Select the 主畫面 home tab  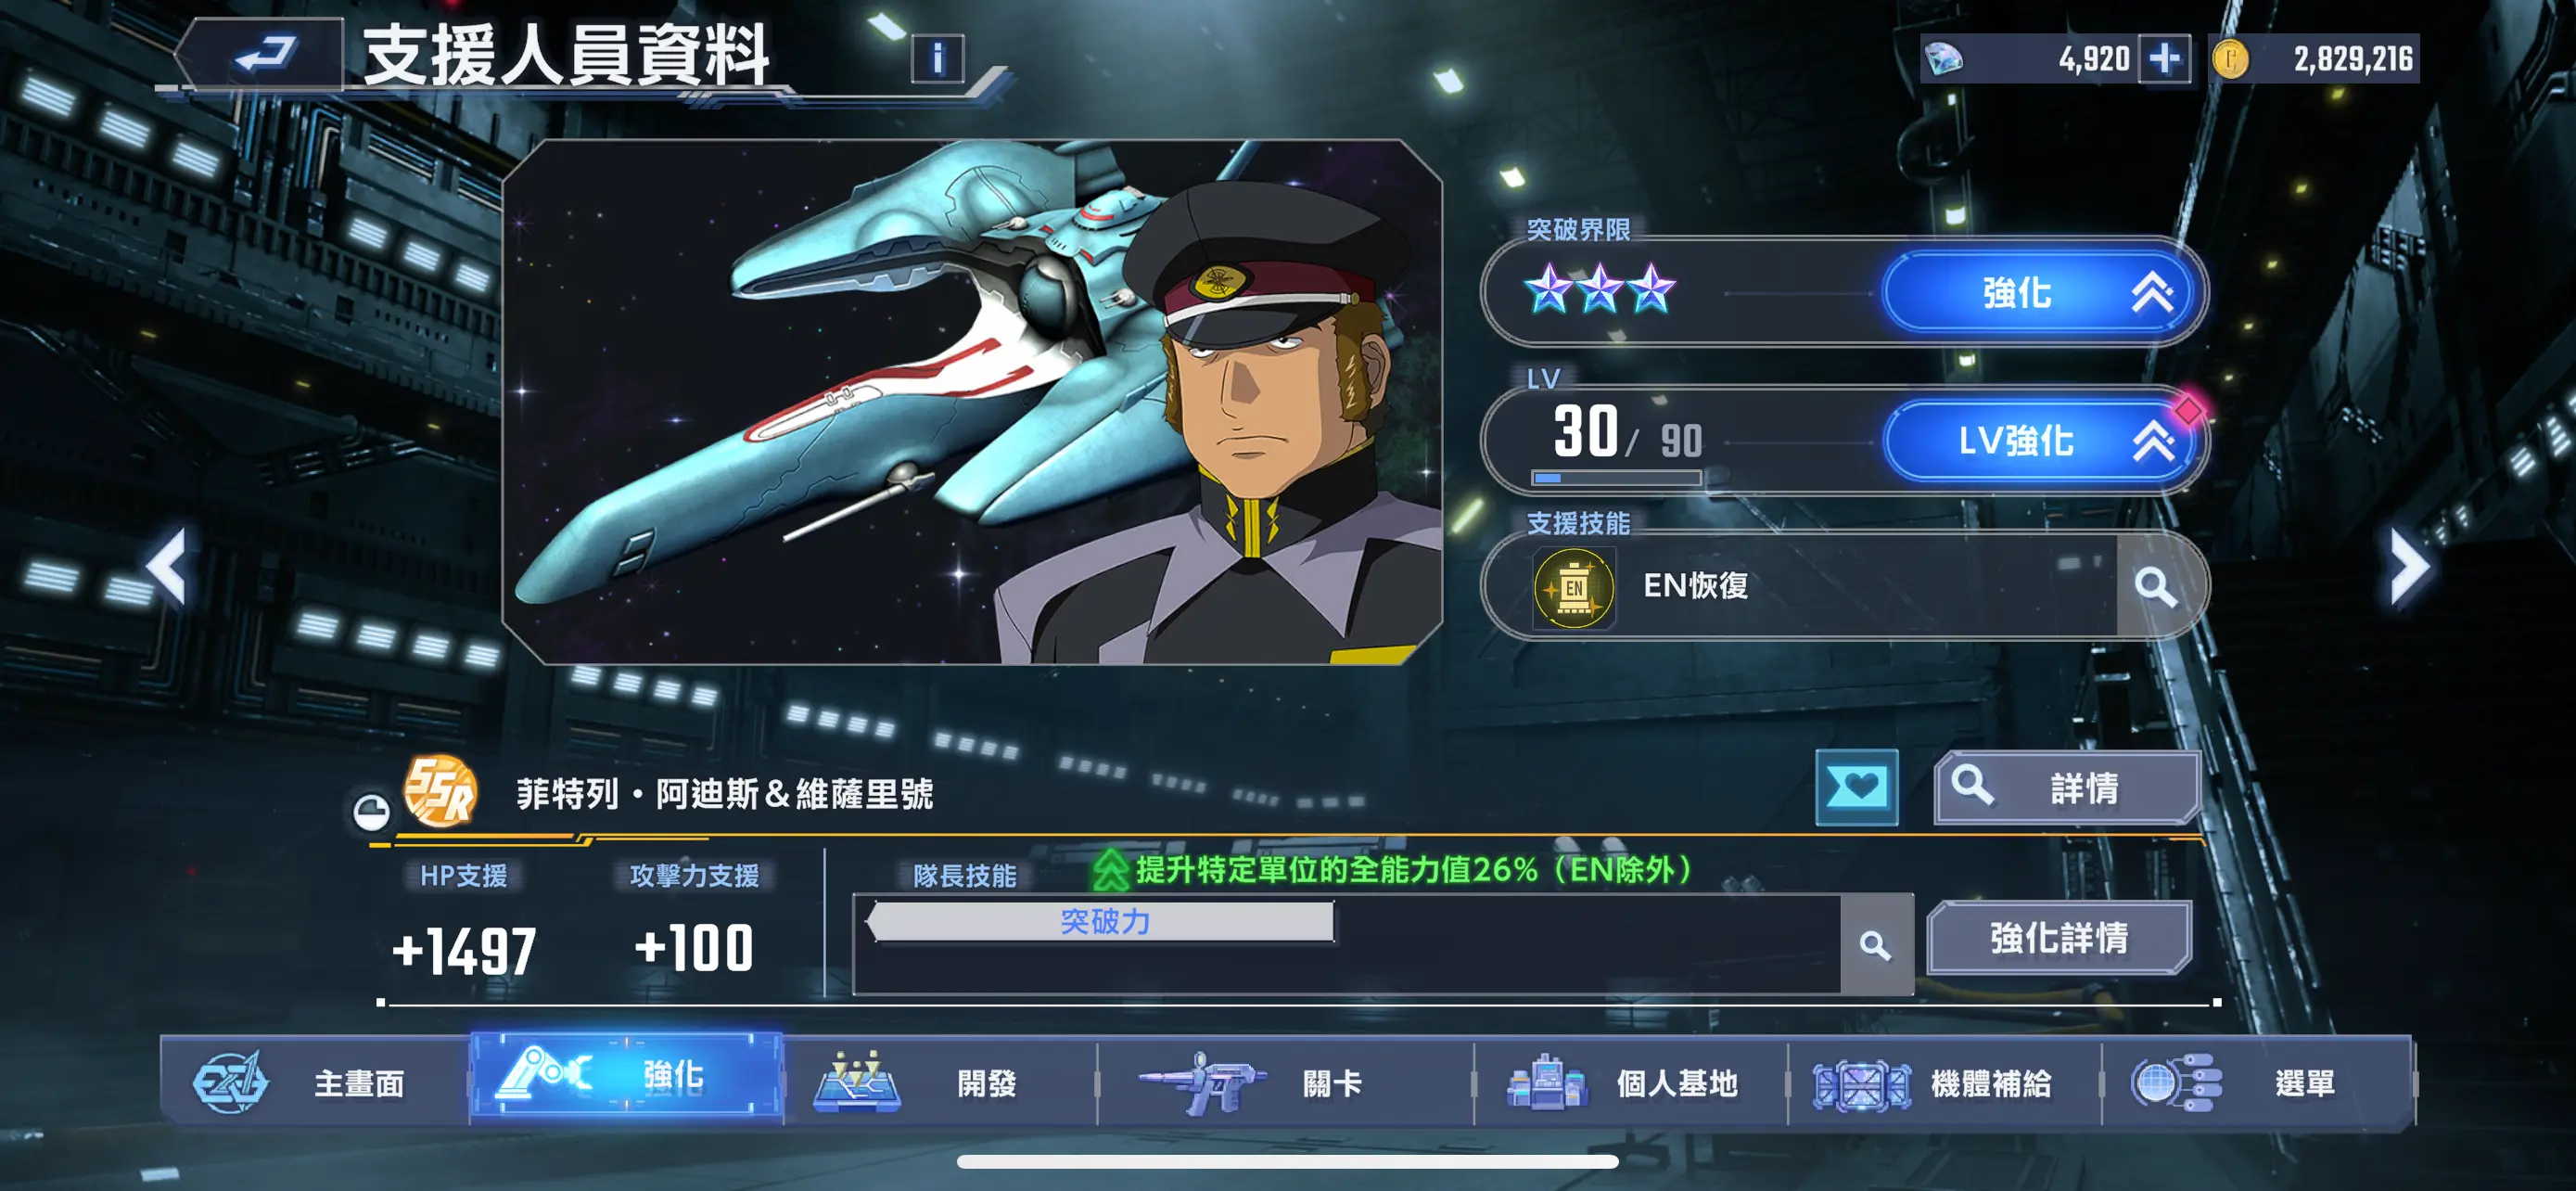pyautogui.click(x=315, y=1082)
